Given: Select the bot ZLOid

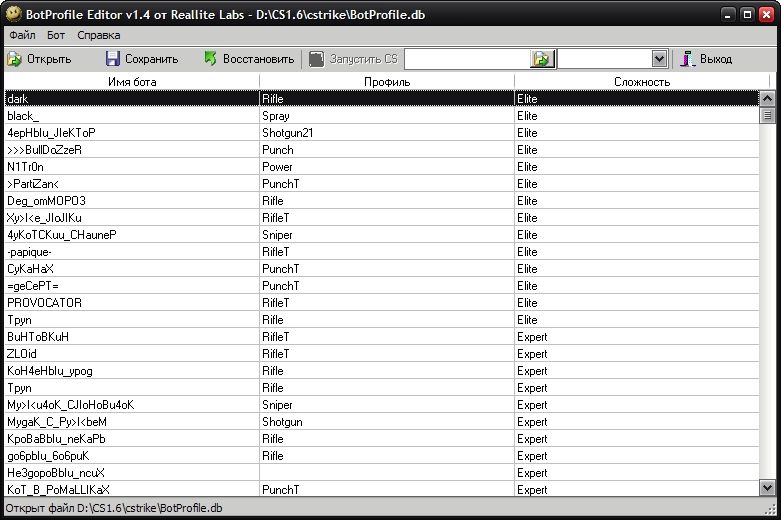Looking at the screenshot, I should click(x=382, y=354).
